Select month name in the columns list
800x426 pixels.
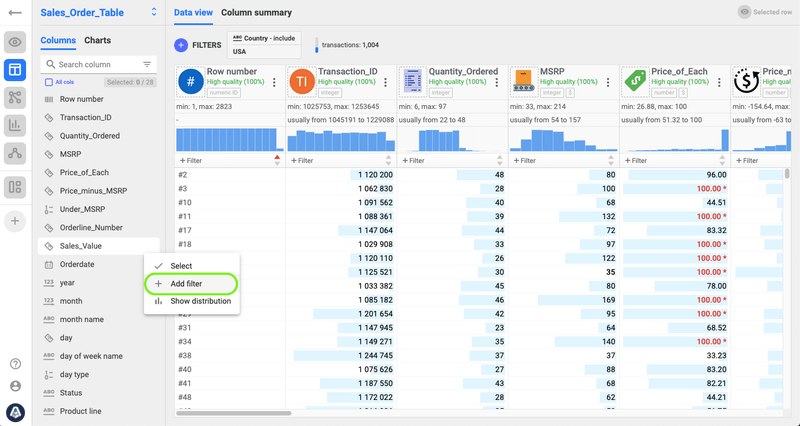[x=99, y=319]
